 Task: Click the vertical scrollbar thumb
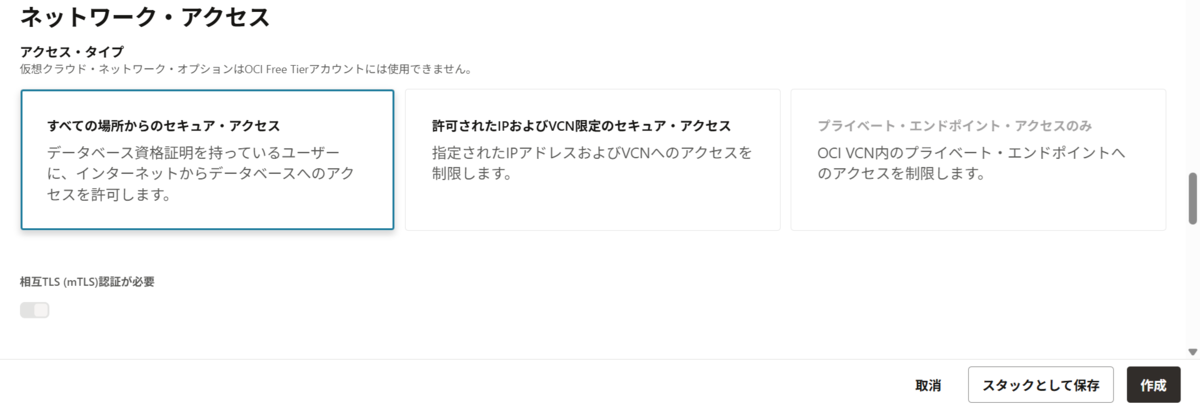coord(1192,199)
